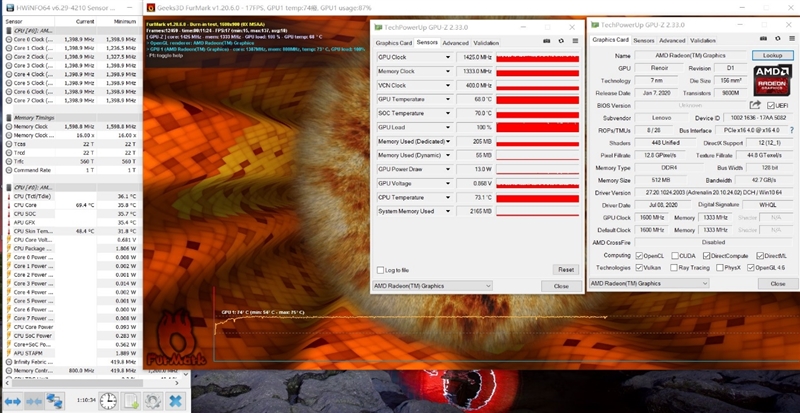This screenshot has width=800, height=413.
Task: Start HWiNFO logging with document icon
Action: [131, 401]
